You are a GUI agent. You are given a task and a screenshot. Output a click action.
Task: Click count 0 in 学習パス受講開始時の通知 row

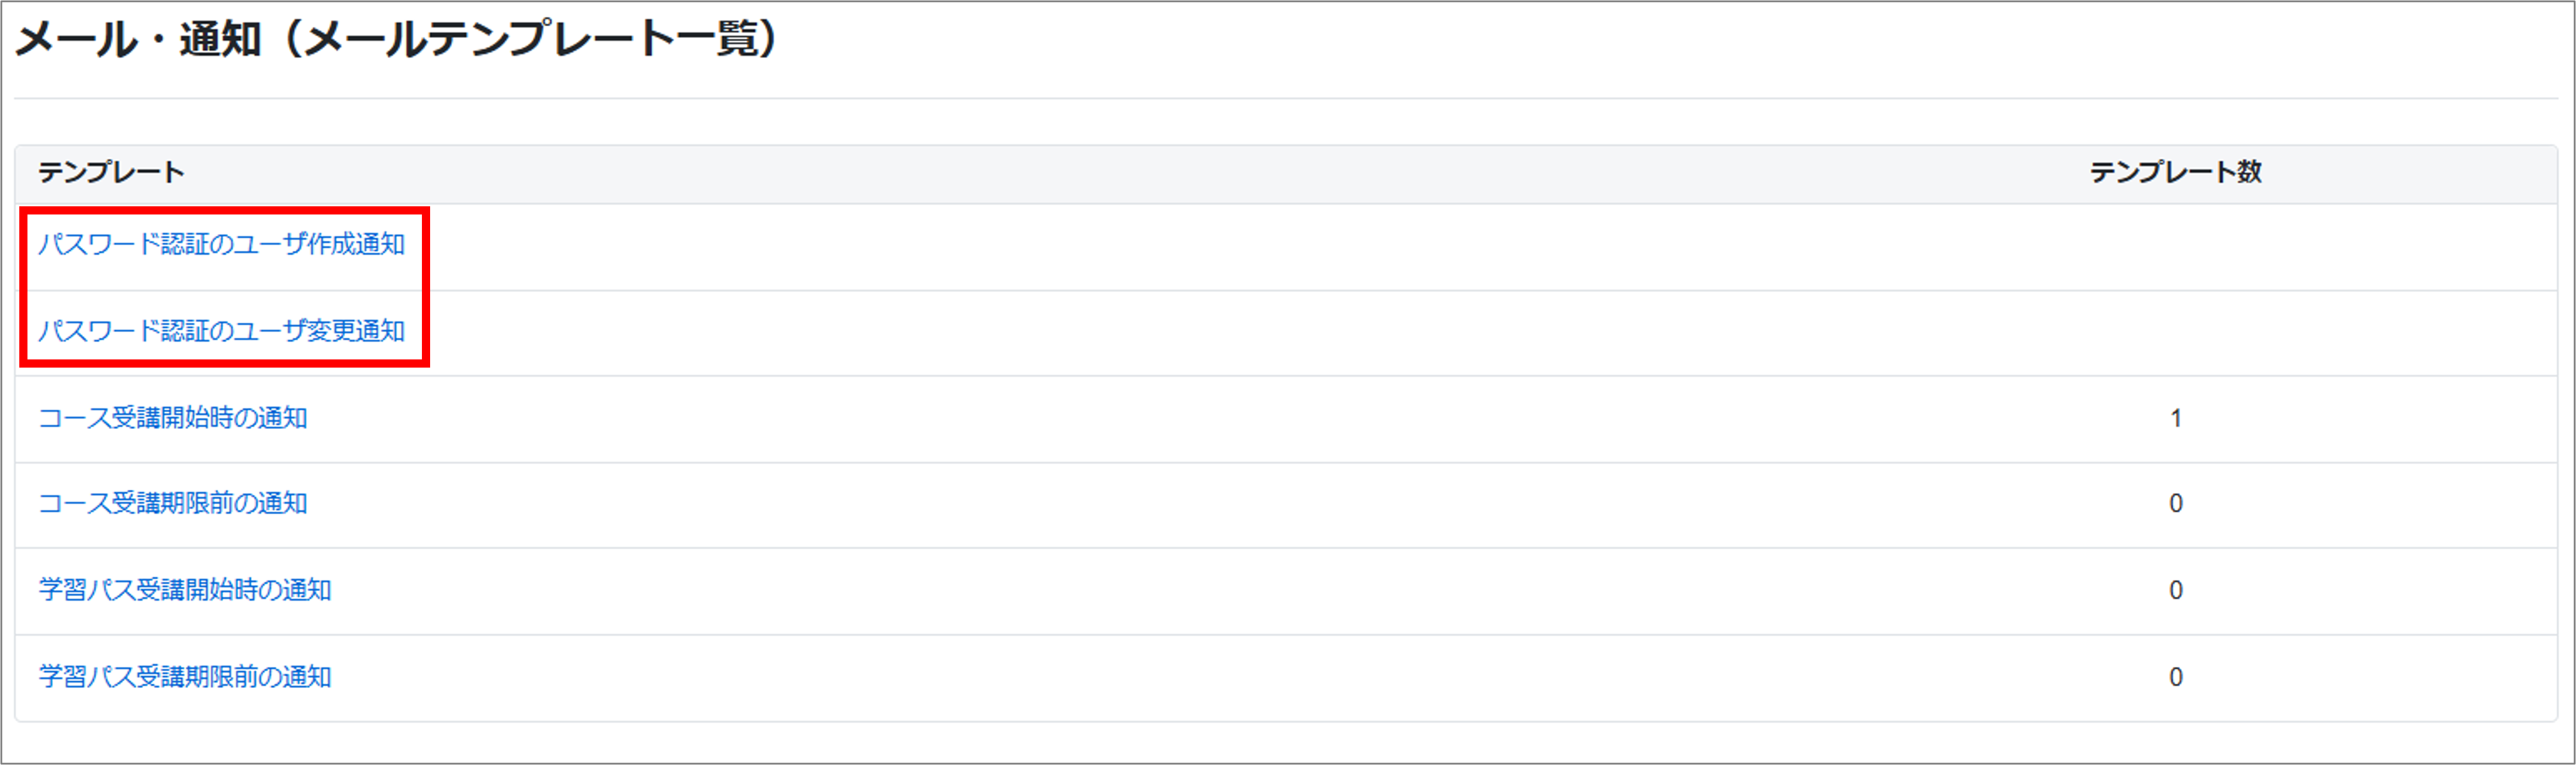point(2175,590)
